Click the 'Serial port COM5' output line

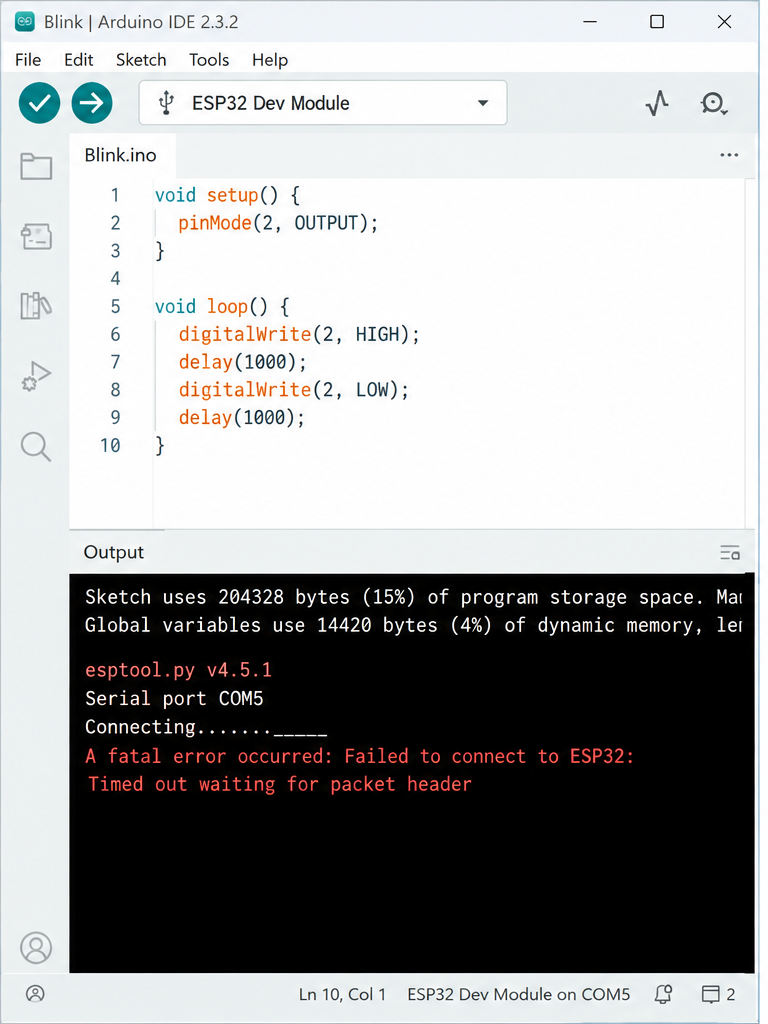coord(174,699)
